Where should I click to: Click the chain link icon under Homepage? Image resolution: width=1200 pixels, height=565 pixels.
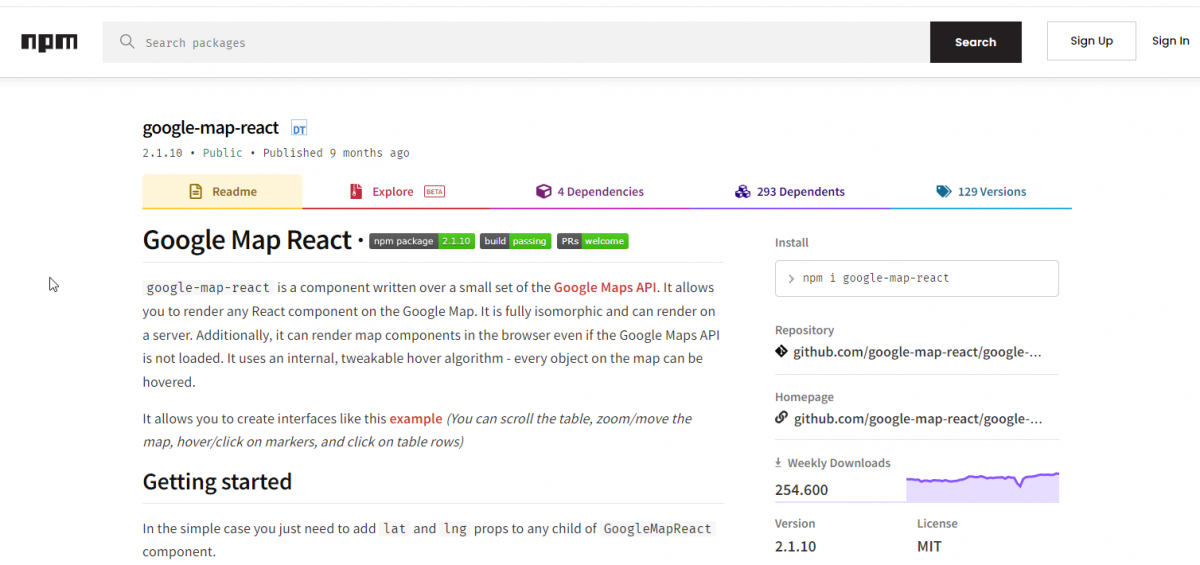[x=781, y=418]
